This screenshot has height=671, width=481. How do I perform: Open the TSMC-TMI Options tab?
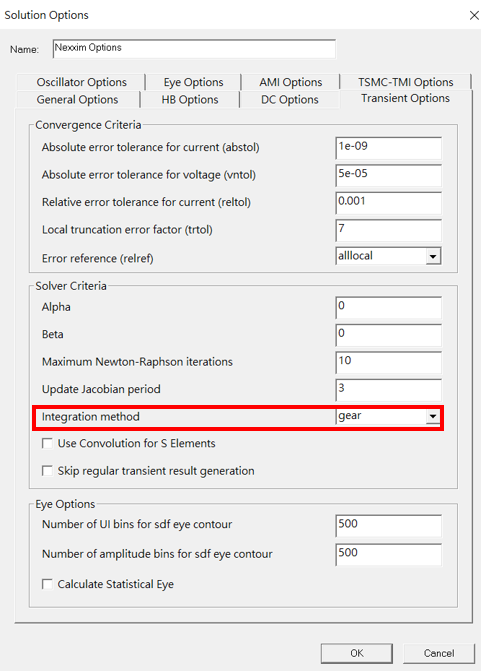pos(406,82)
